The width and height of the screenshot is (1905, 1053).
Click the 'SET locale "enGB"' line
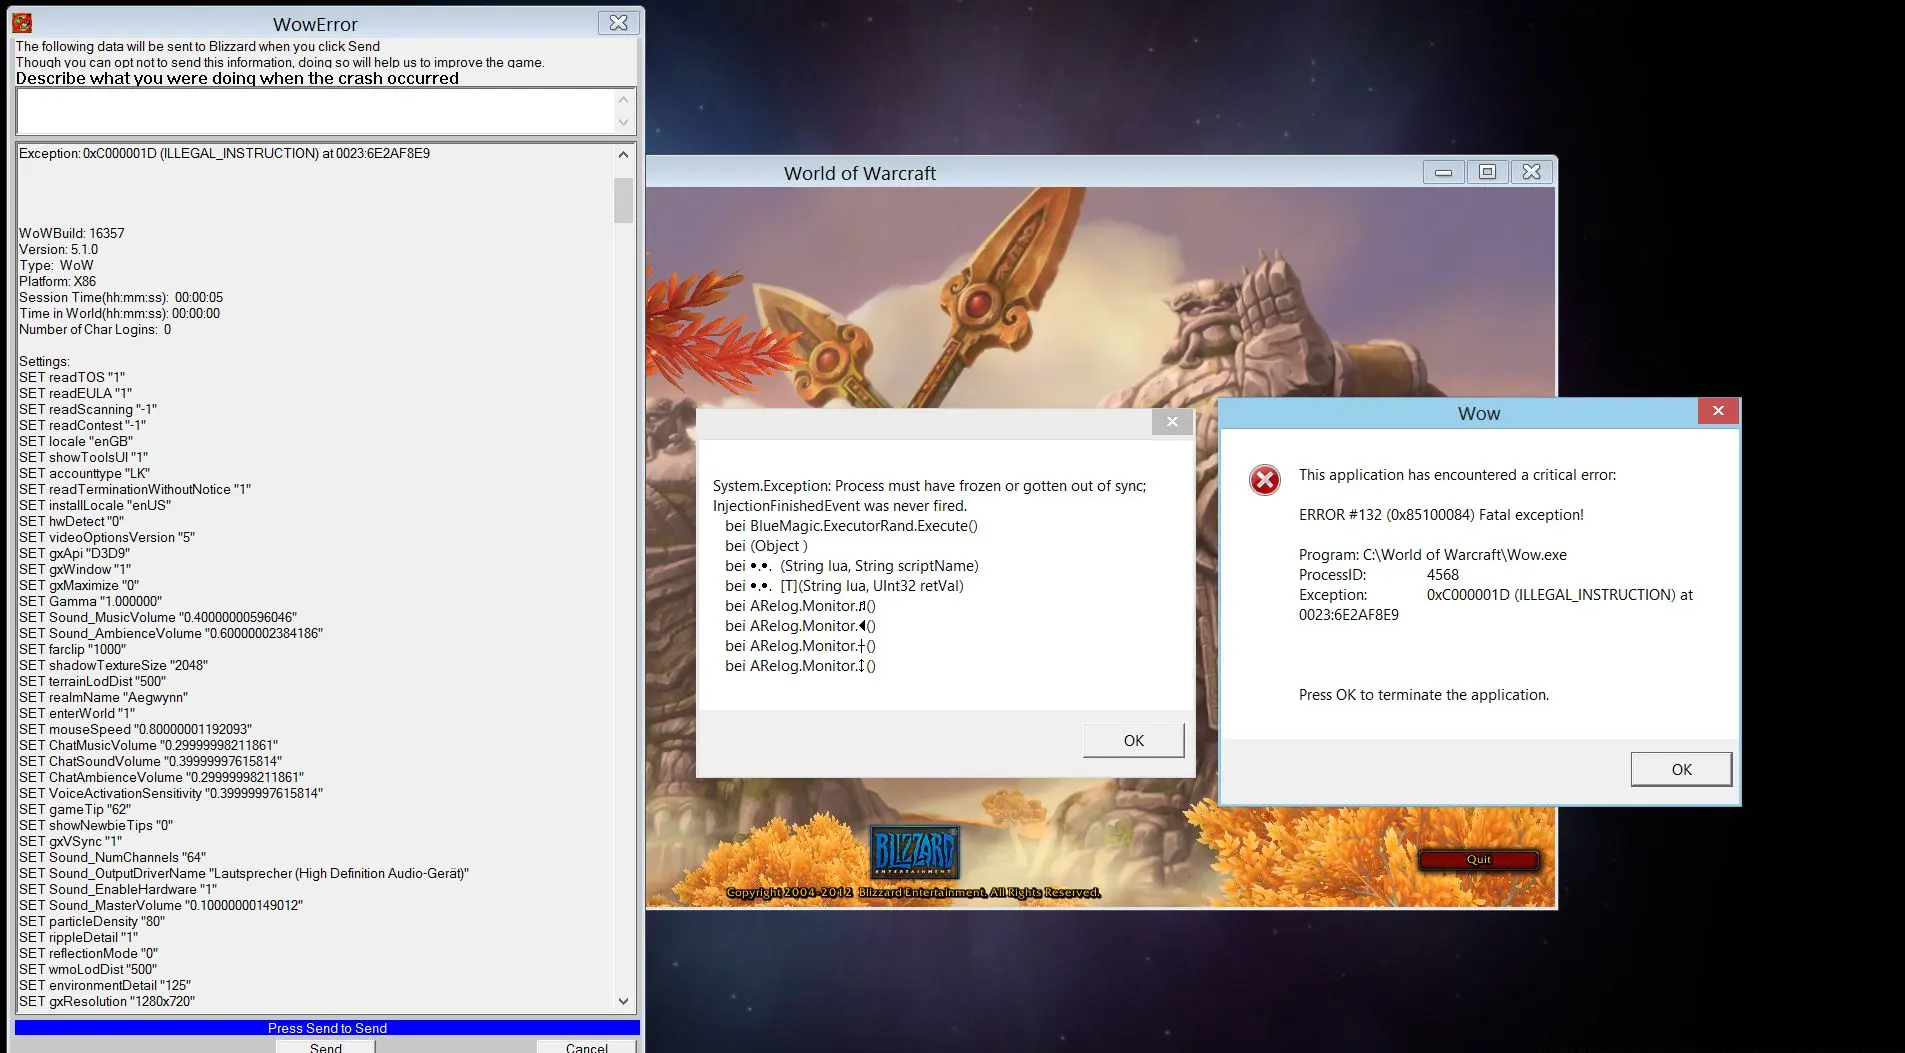[76, 441]
